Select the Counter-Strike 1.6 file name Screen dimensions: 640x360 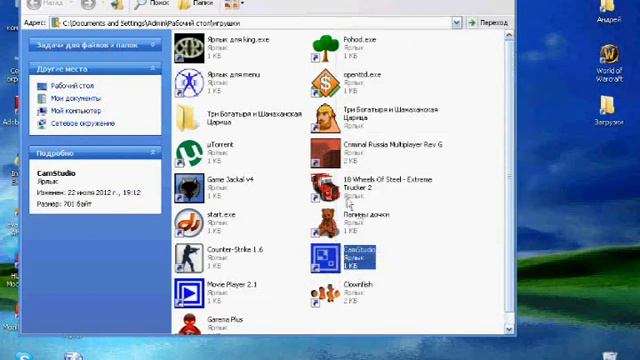(x=235, y=249)
